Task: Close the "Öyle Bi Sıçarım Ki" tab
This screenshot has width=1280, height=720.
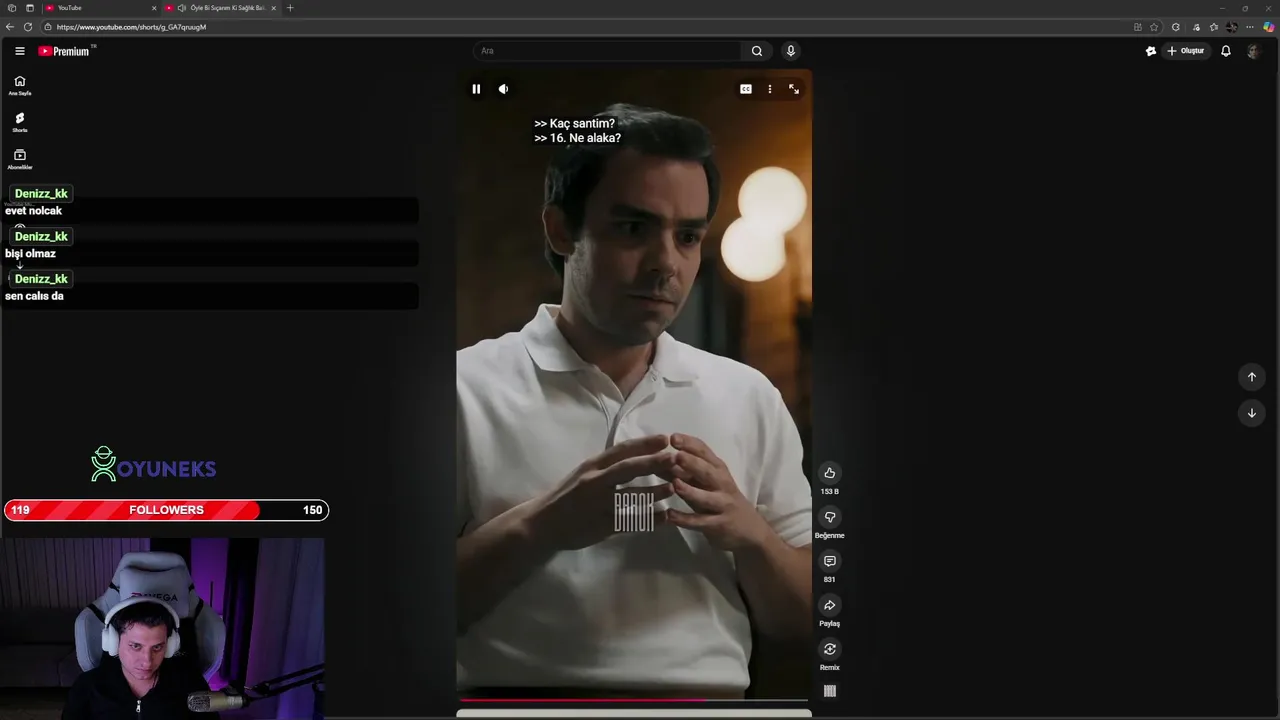Action: (273, 8)
